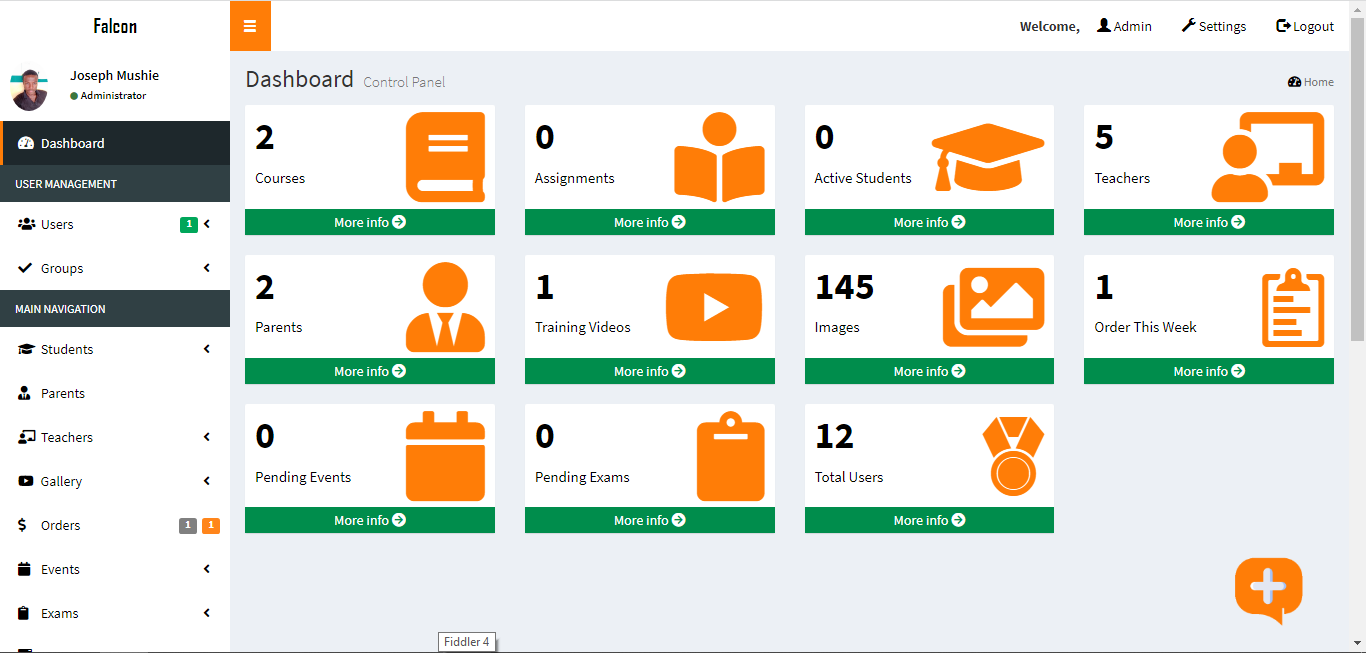Screen dimensions: 1366x653
Task: Open the Parents sidebar menu item
Action: point(62,394)
